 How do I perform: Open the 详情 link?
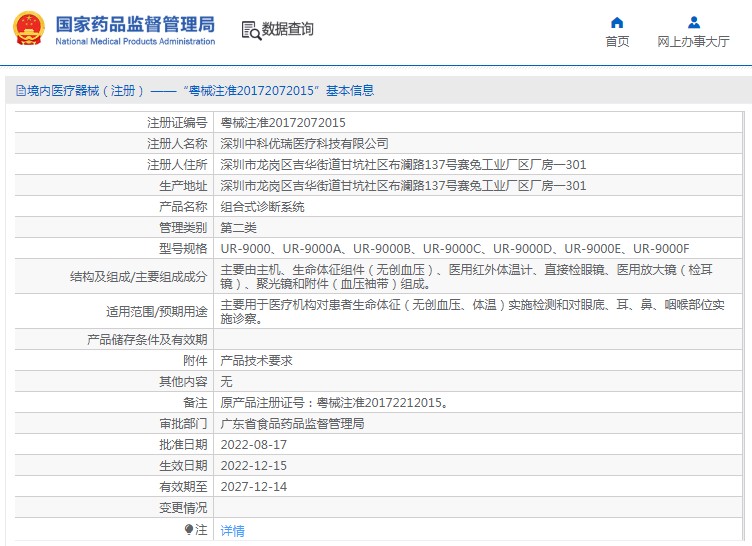click(x=232, y=531)
